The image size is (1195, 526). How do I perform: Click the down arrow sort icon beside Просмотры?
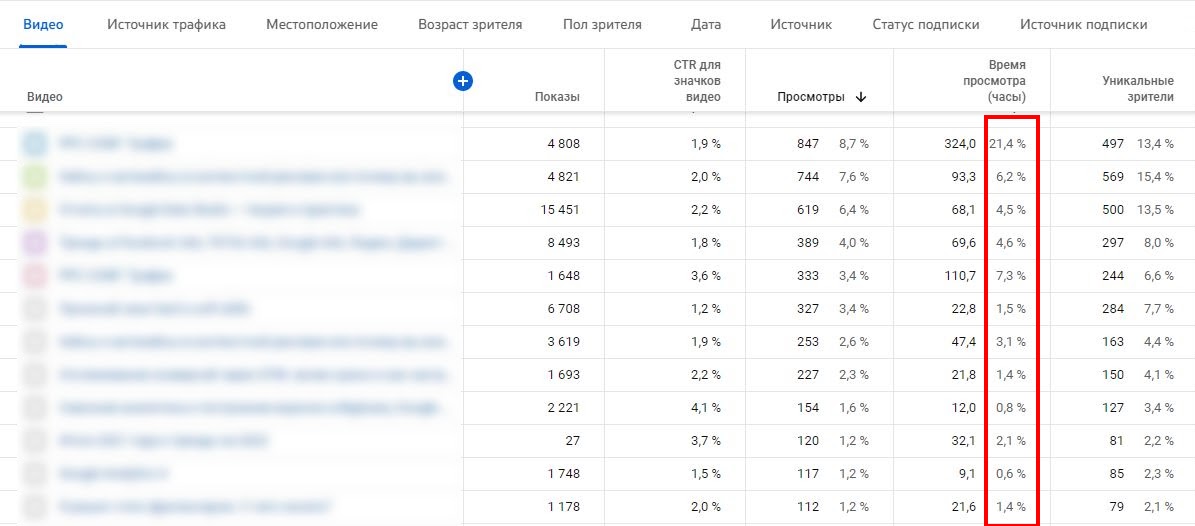pyautogui.click(x=861, y=97)
